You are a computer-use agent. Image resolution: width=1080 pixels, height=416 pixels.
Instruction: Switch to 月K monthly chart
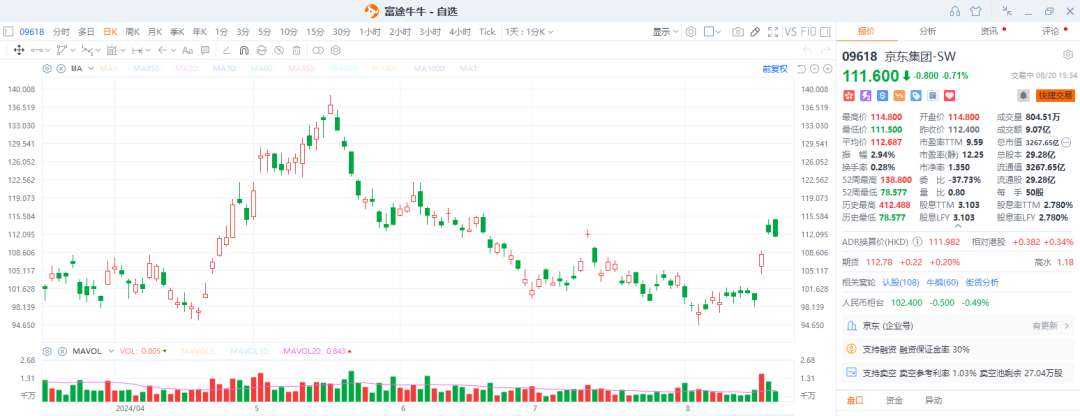tap(155, 32)
